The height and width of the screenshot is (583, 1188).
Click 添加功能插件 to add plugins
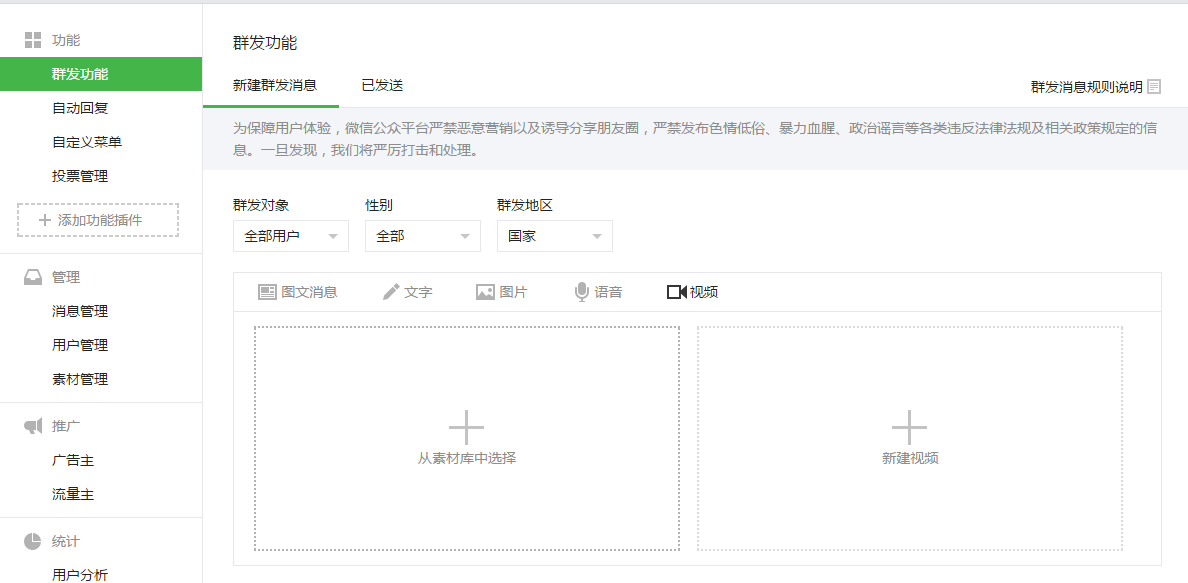click(96, 220)
